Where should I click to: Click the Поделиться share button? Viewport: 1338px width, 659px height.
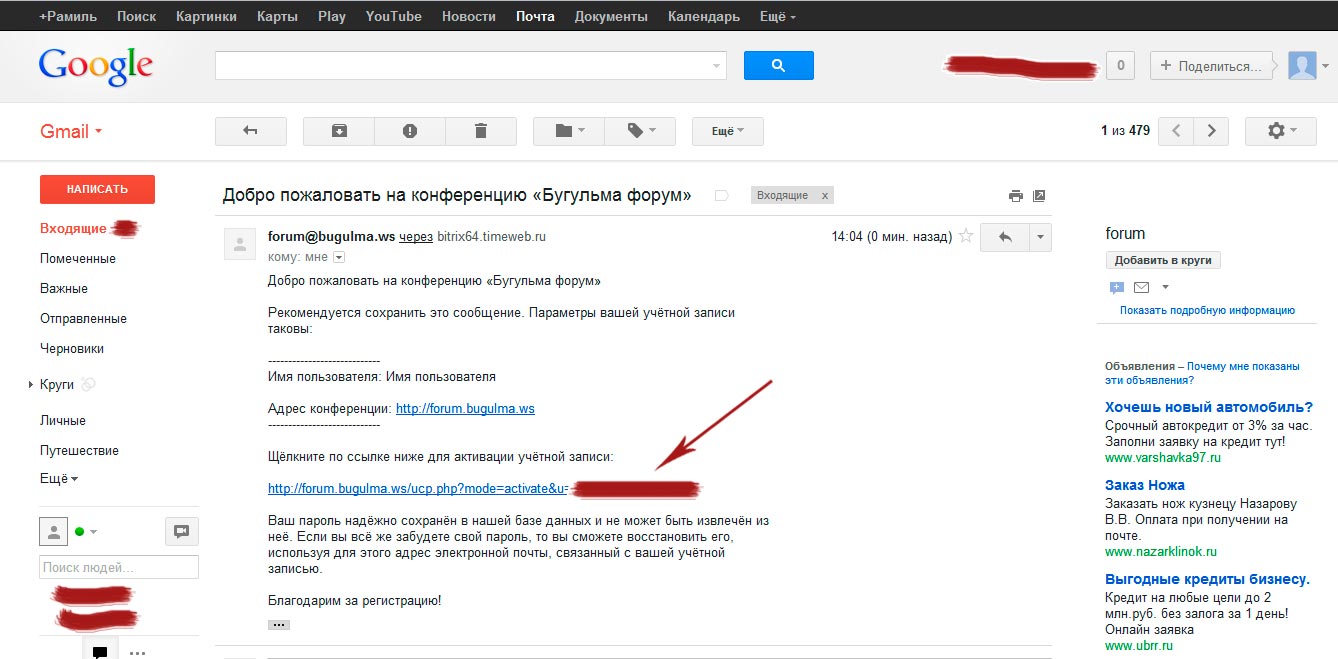[1211, 66]
